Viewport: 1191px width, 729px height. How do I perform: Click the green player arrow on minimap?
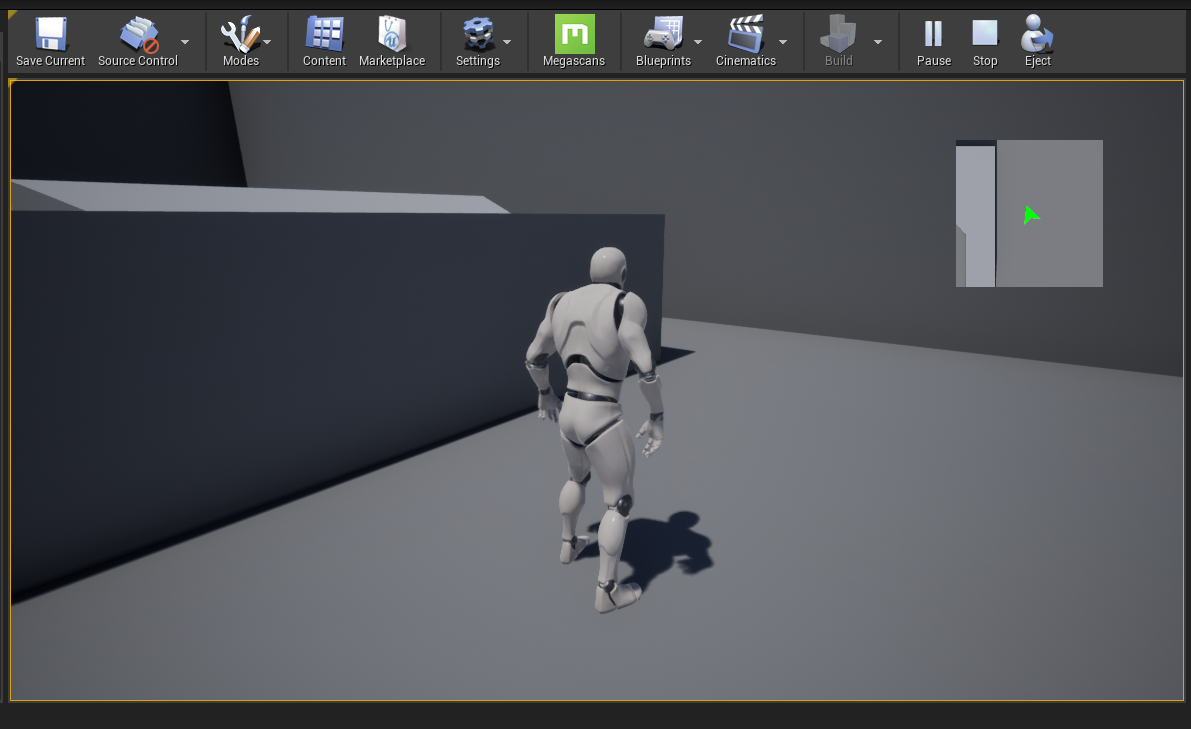(x=1030, y=216)
